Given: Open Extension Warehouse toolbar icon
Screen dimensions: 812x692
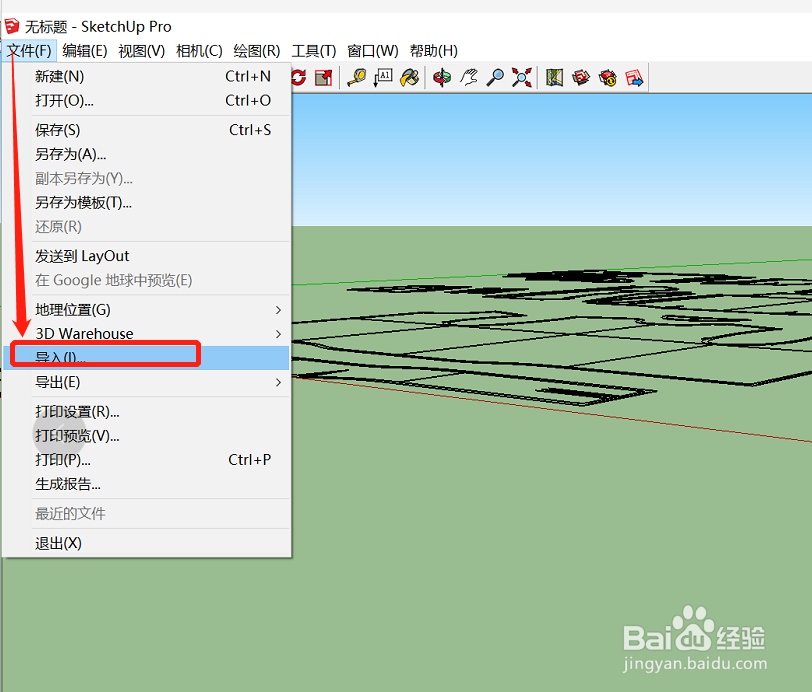Looking at the screenshot, I should (x=607, y=78).
